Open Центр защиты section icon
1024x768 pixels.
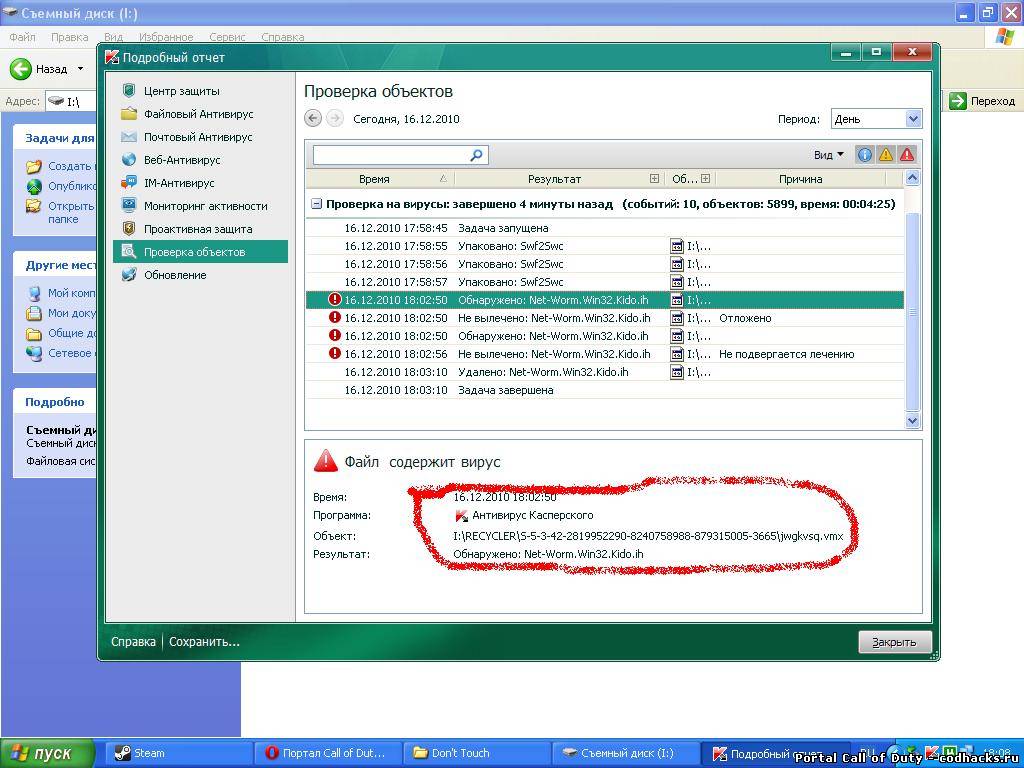tap(129, 91)
